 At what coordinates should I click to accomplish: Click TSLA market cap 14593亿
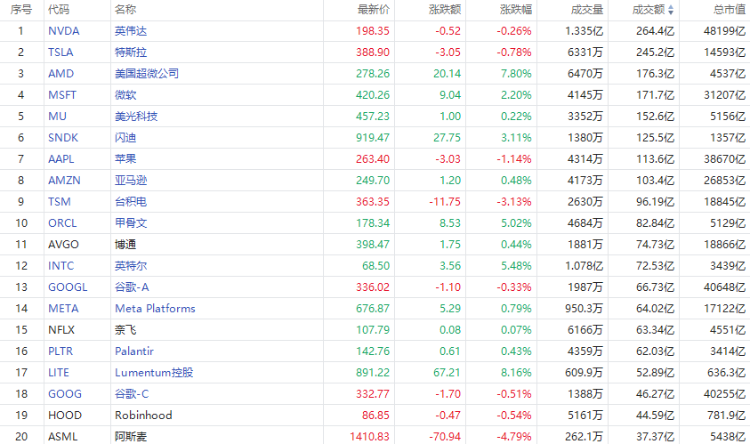[x=725, y=52]
